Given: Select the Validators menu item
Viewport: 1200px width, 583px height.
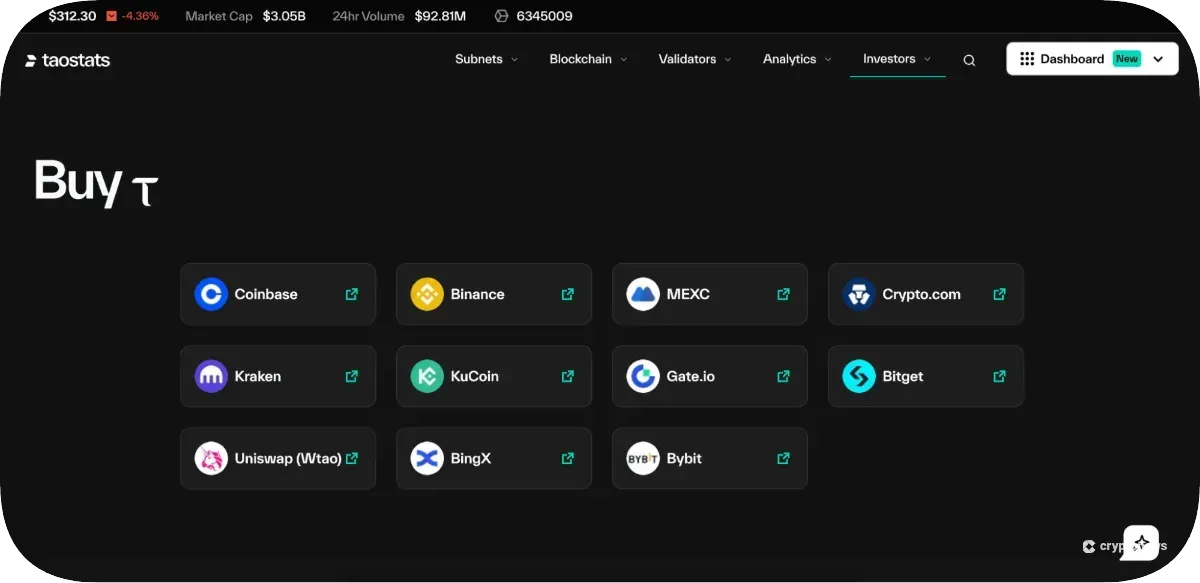Looking at the screenshot, I should tap(687, 59).
